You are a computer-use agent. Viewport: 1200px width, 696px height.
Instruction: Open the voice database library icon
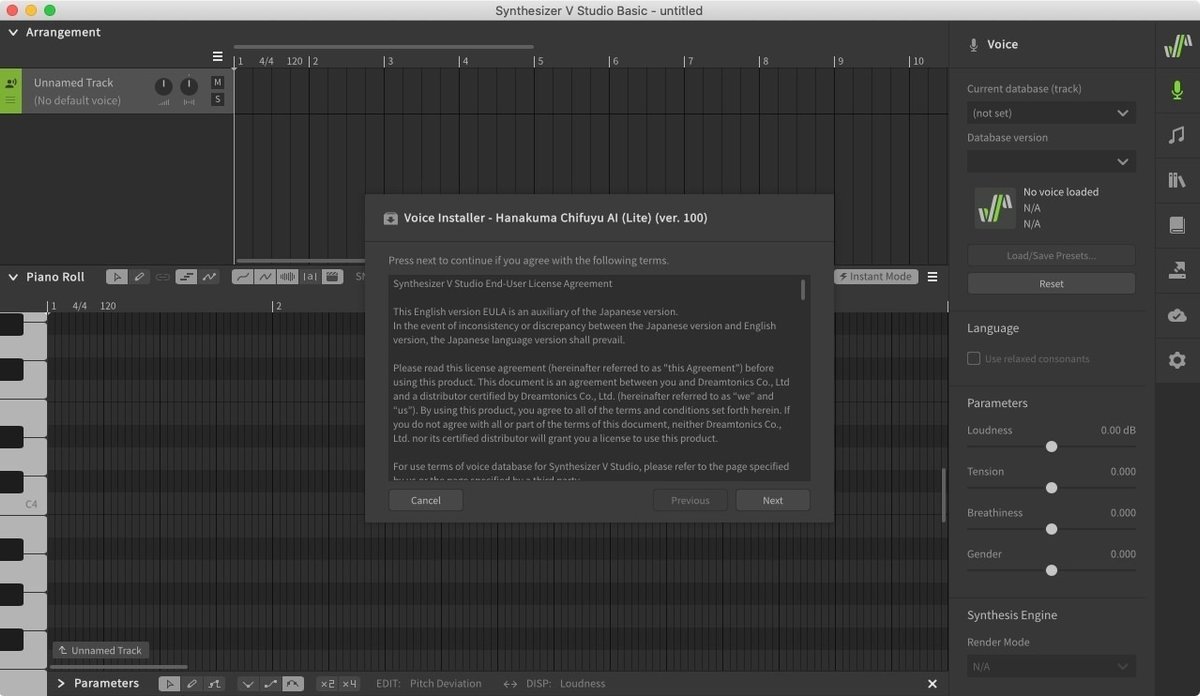[x=1177, y=181]
